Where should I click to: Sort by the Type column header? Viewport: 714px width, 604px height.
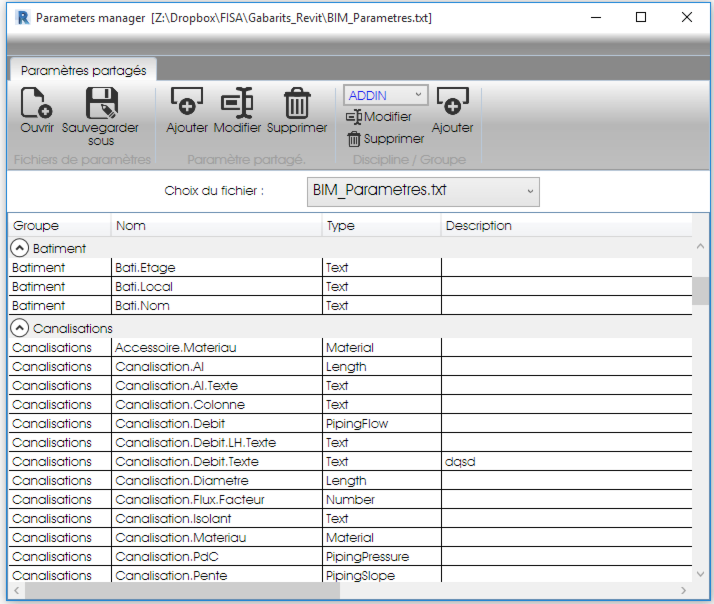(x=380, y=226)
